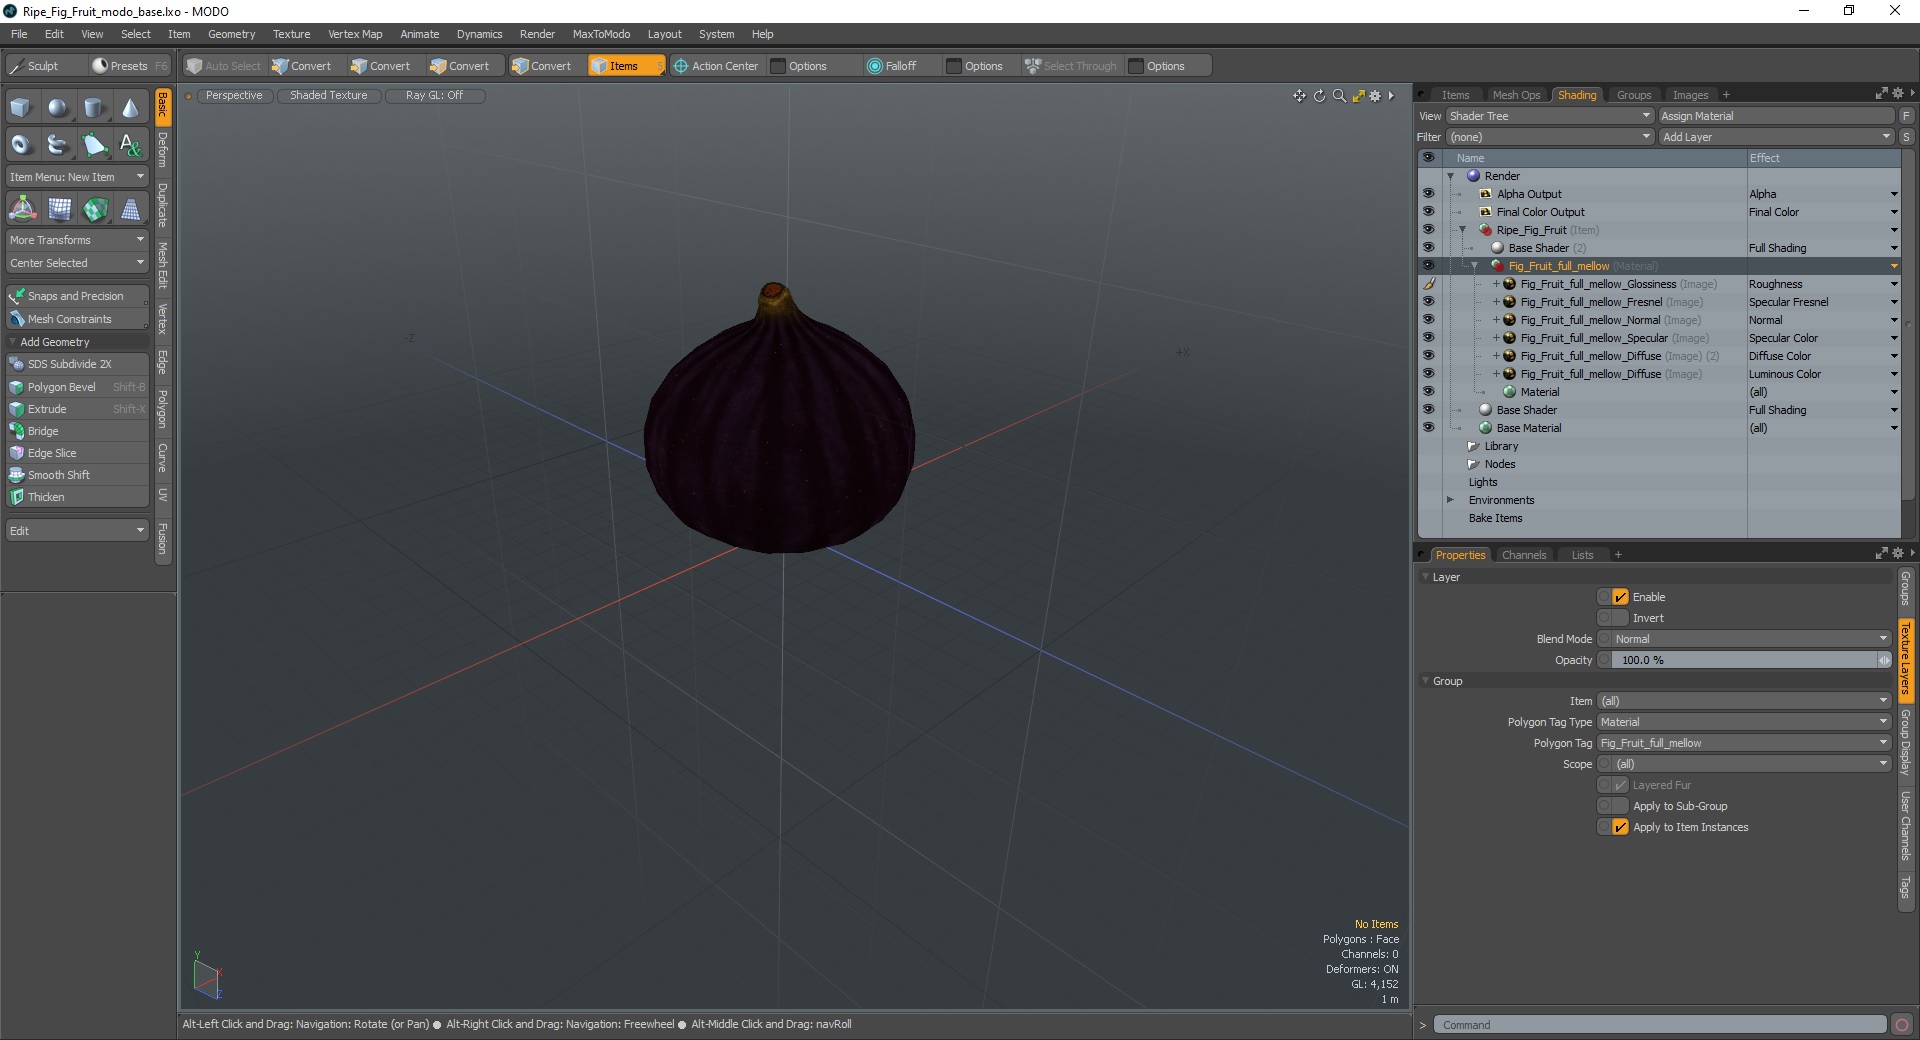Click the viewport pan move icon
Image resolution: width=1920 pixels, height=1040 pixels.
(1299, 96)
